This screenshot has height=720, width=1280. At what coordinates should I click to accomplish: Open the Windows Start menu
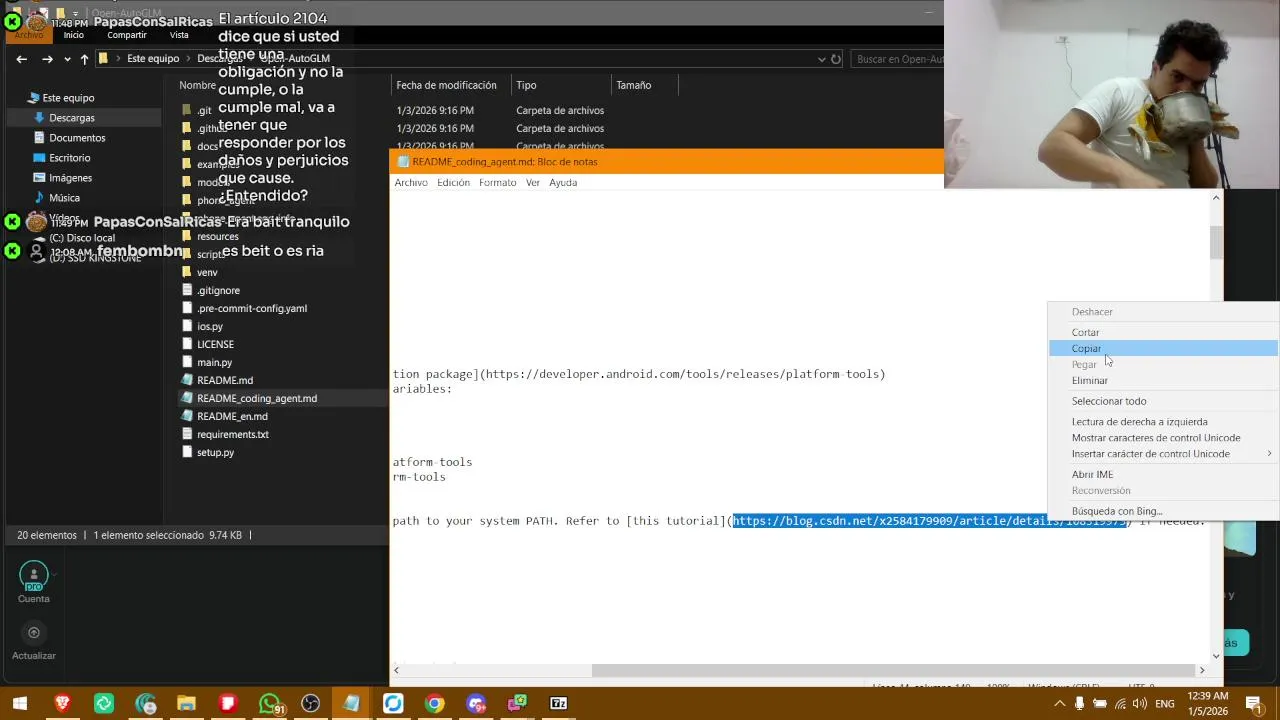pyautogui.click(x=19, y=704)
